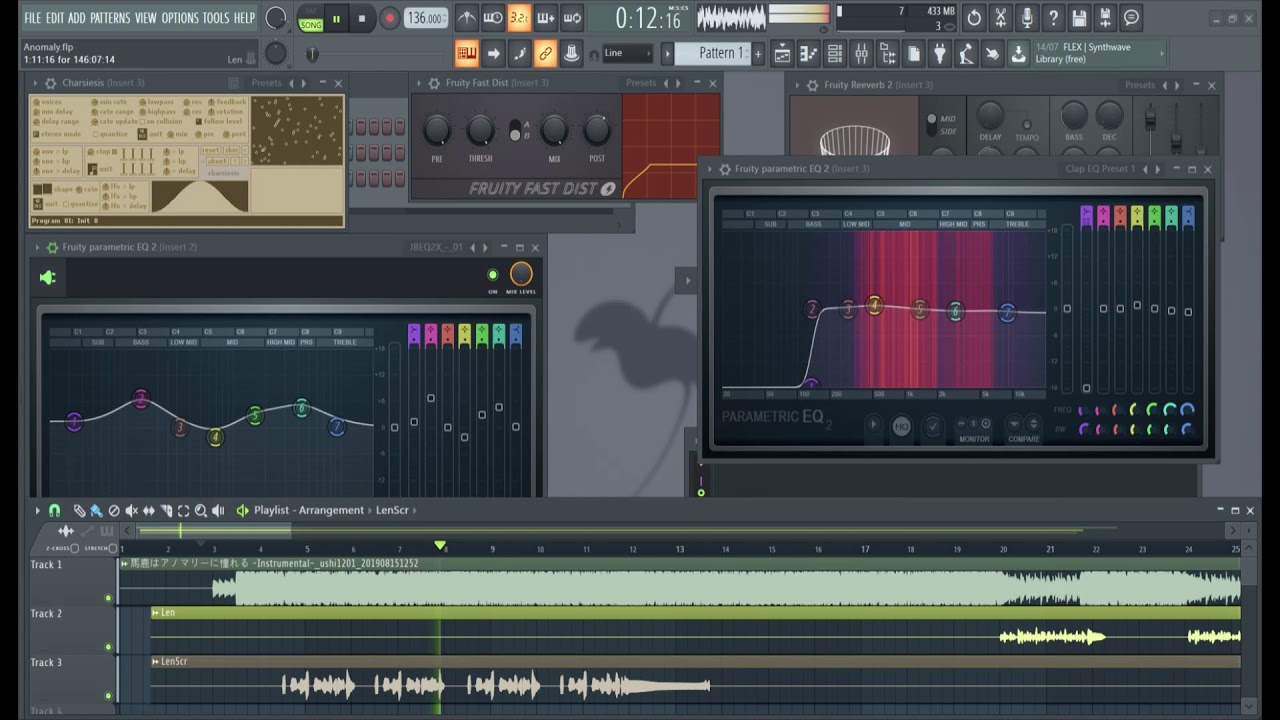Viewport: 1280px width, 720px height.
Task: Click the render as audio file icon
Action: click(1105, 18)
